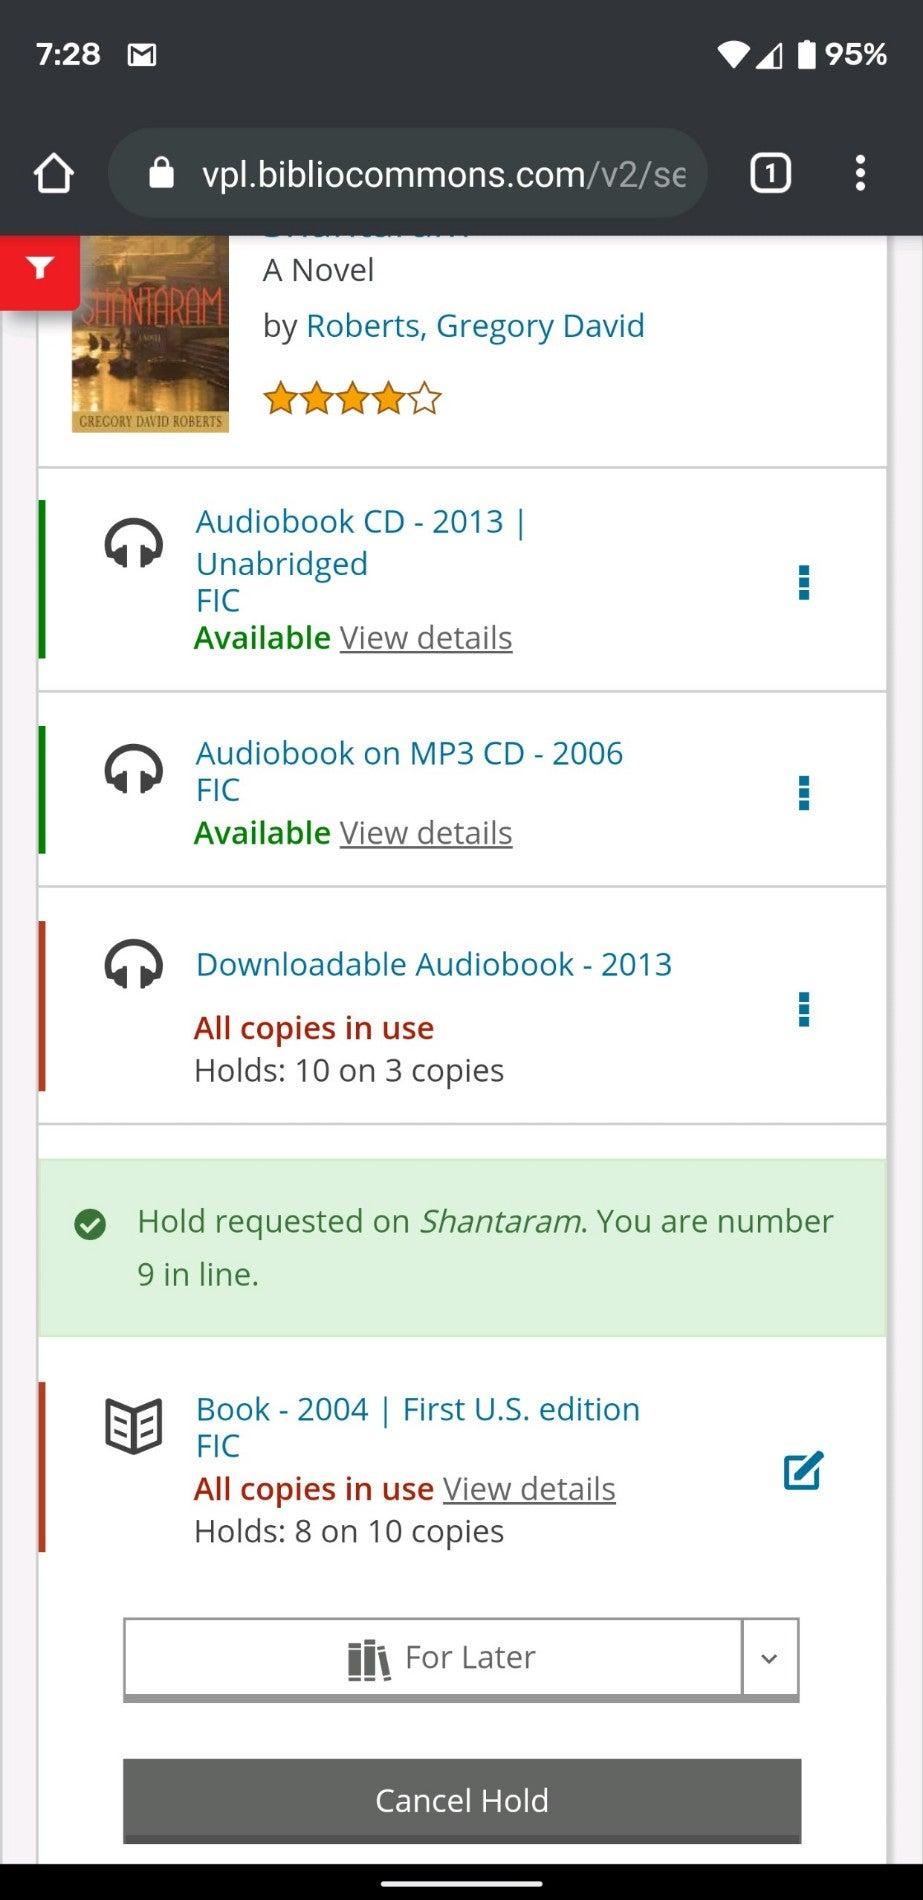Screen dimensions: 923x1900
Task: Open Downloadable Audiobook - 2013 format link
Action: (434, 964)
